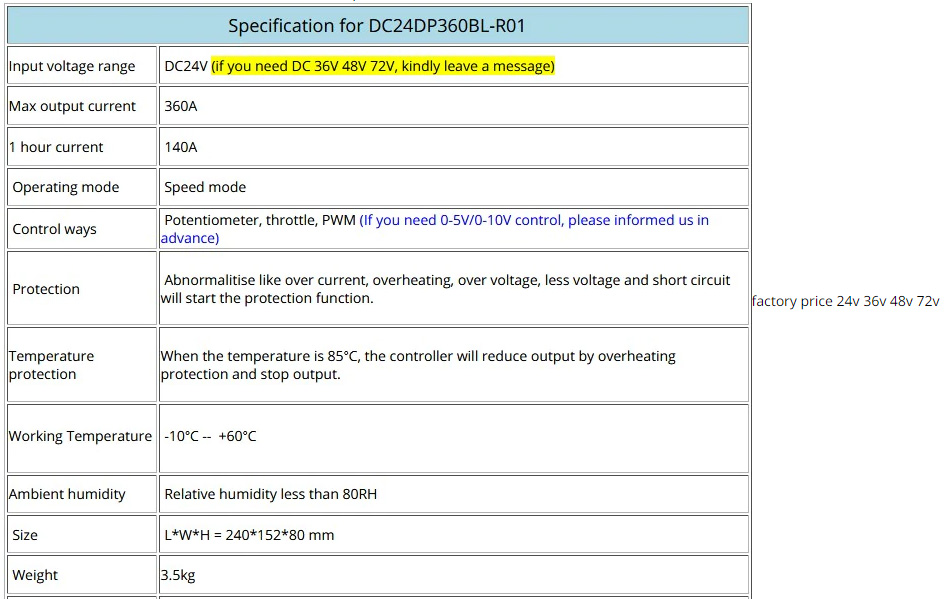This screenshot has width=951, height=599.
Task: Click the '-10°C -- +60°C' value
Action: tap(210, 437)
